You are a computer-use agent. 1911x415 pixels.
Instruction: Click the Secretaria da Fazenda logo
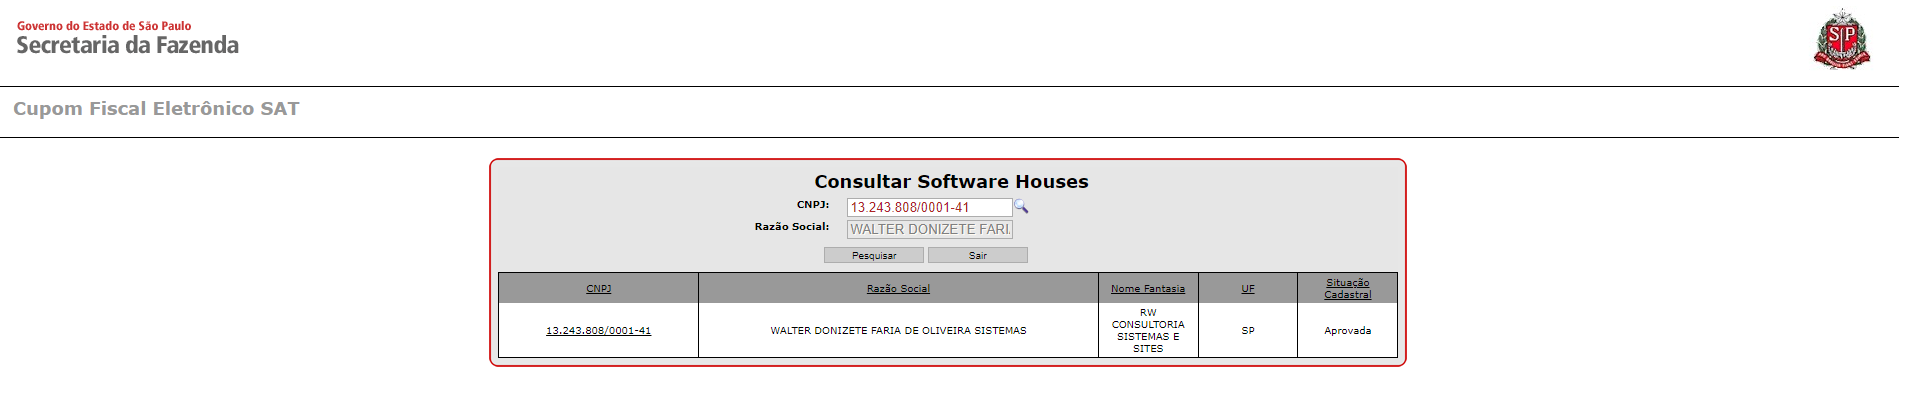pos(128,38)
